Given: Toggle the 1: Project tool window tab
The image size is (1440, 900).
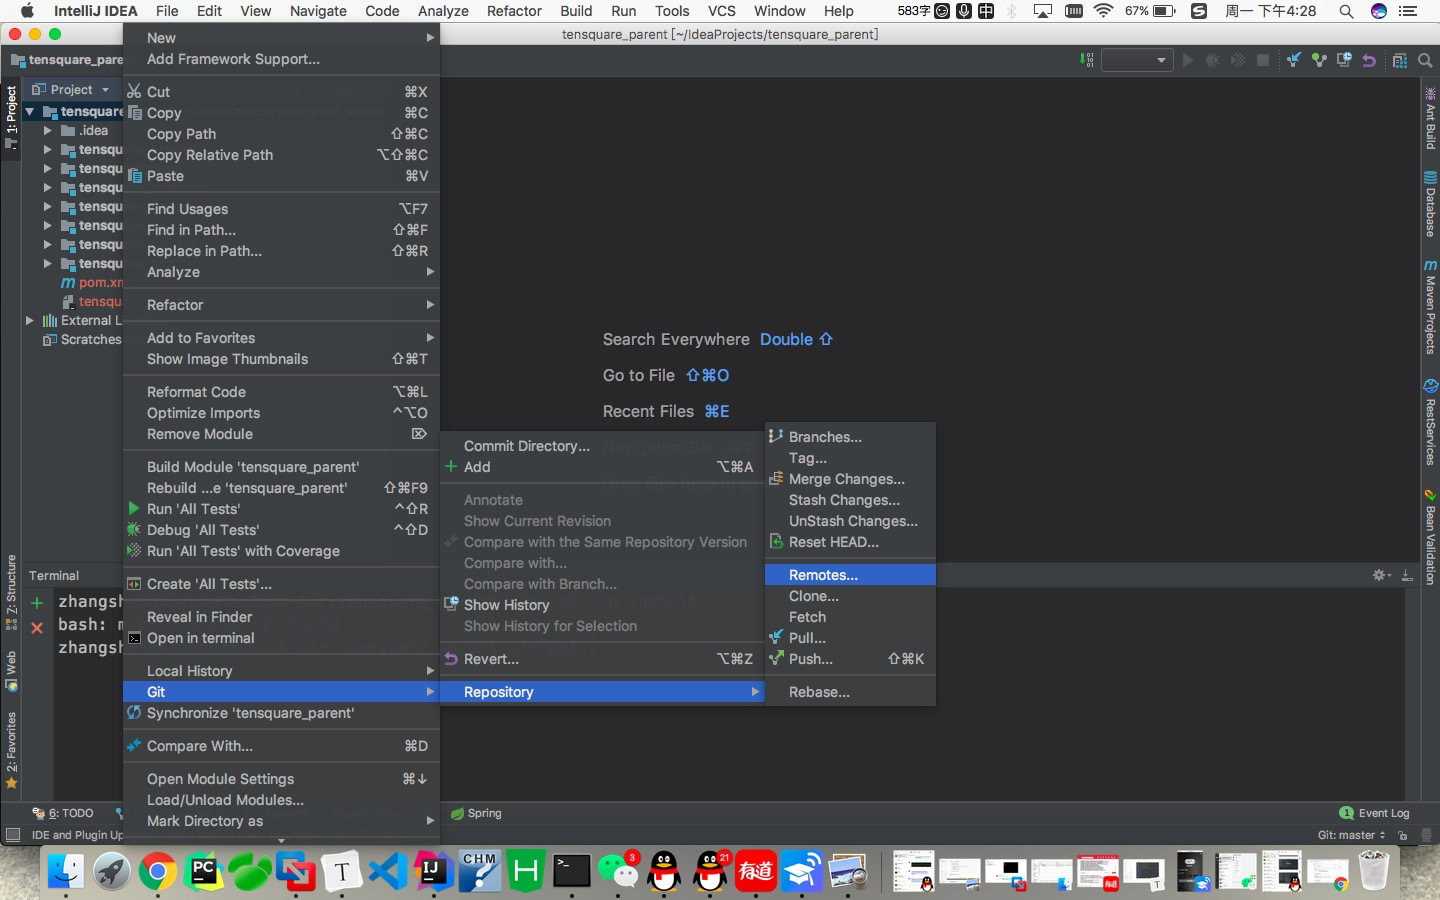Looking at the screenshot, I should tap(11, 117).
